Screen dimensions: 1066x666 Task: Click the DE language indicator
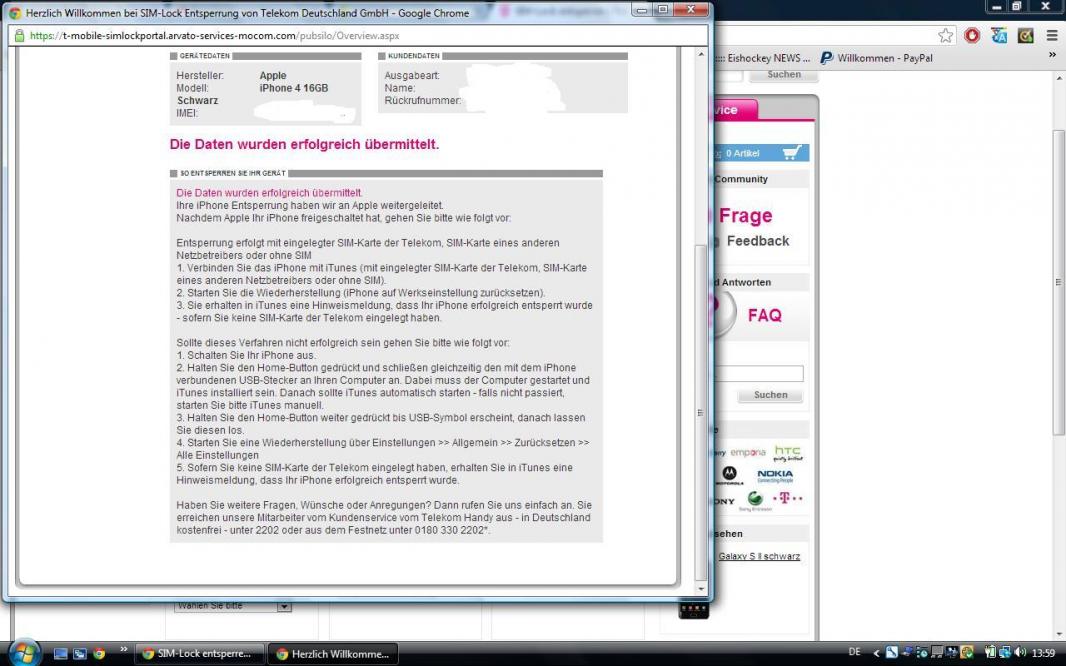pyautogui.click(x=855, y=652)
